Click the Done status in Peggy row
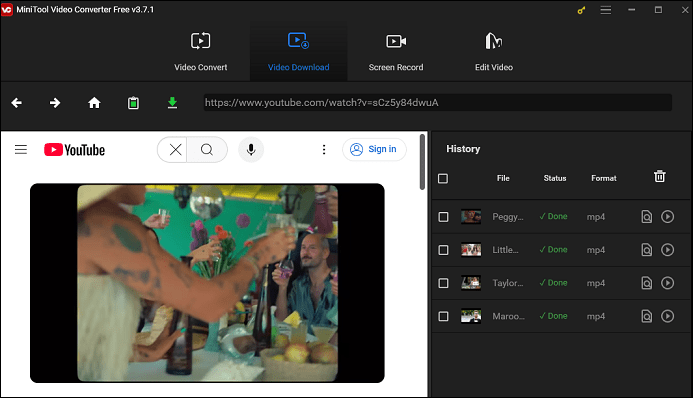The width and height of the screenshot is (693, 398). click(553, 216)
